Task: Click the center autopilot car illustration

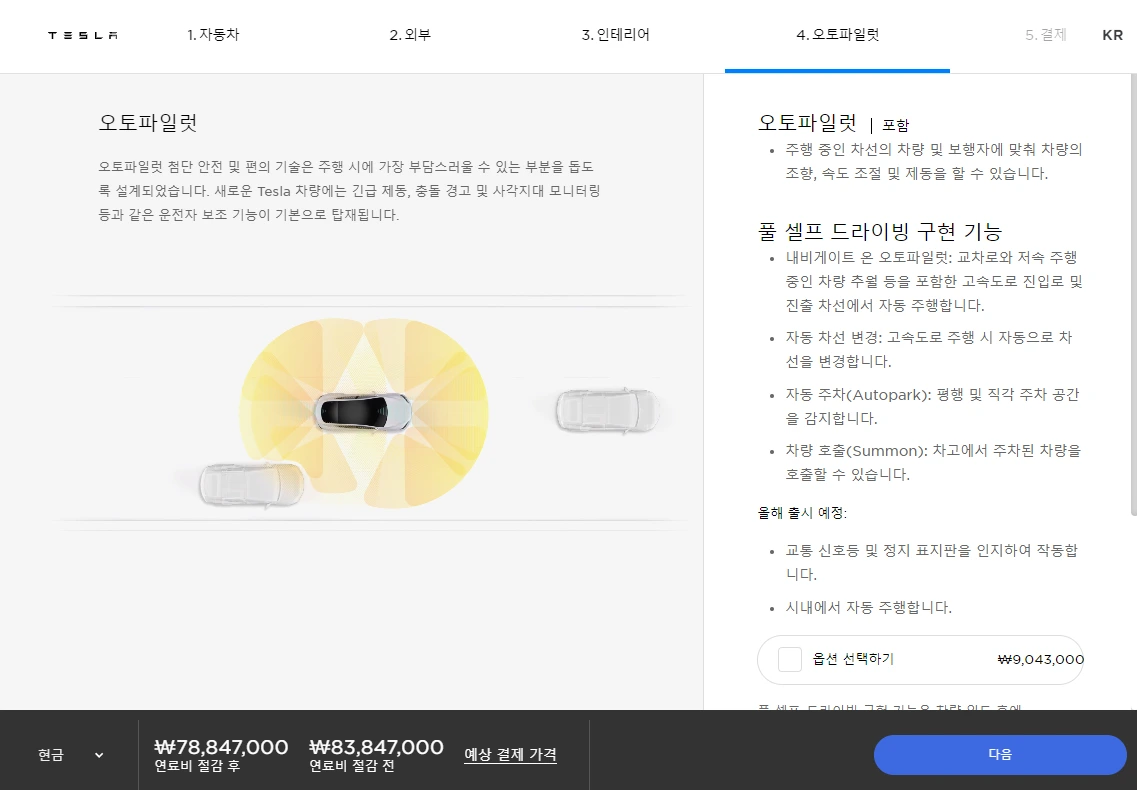Action: [x=363, y=412]
